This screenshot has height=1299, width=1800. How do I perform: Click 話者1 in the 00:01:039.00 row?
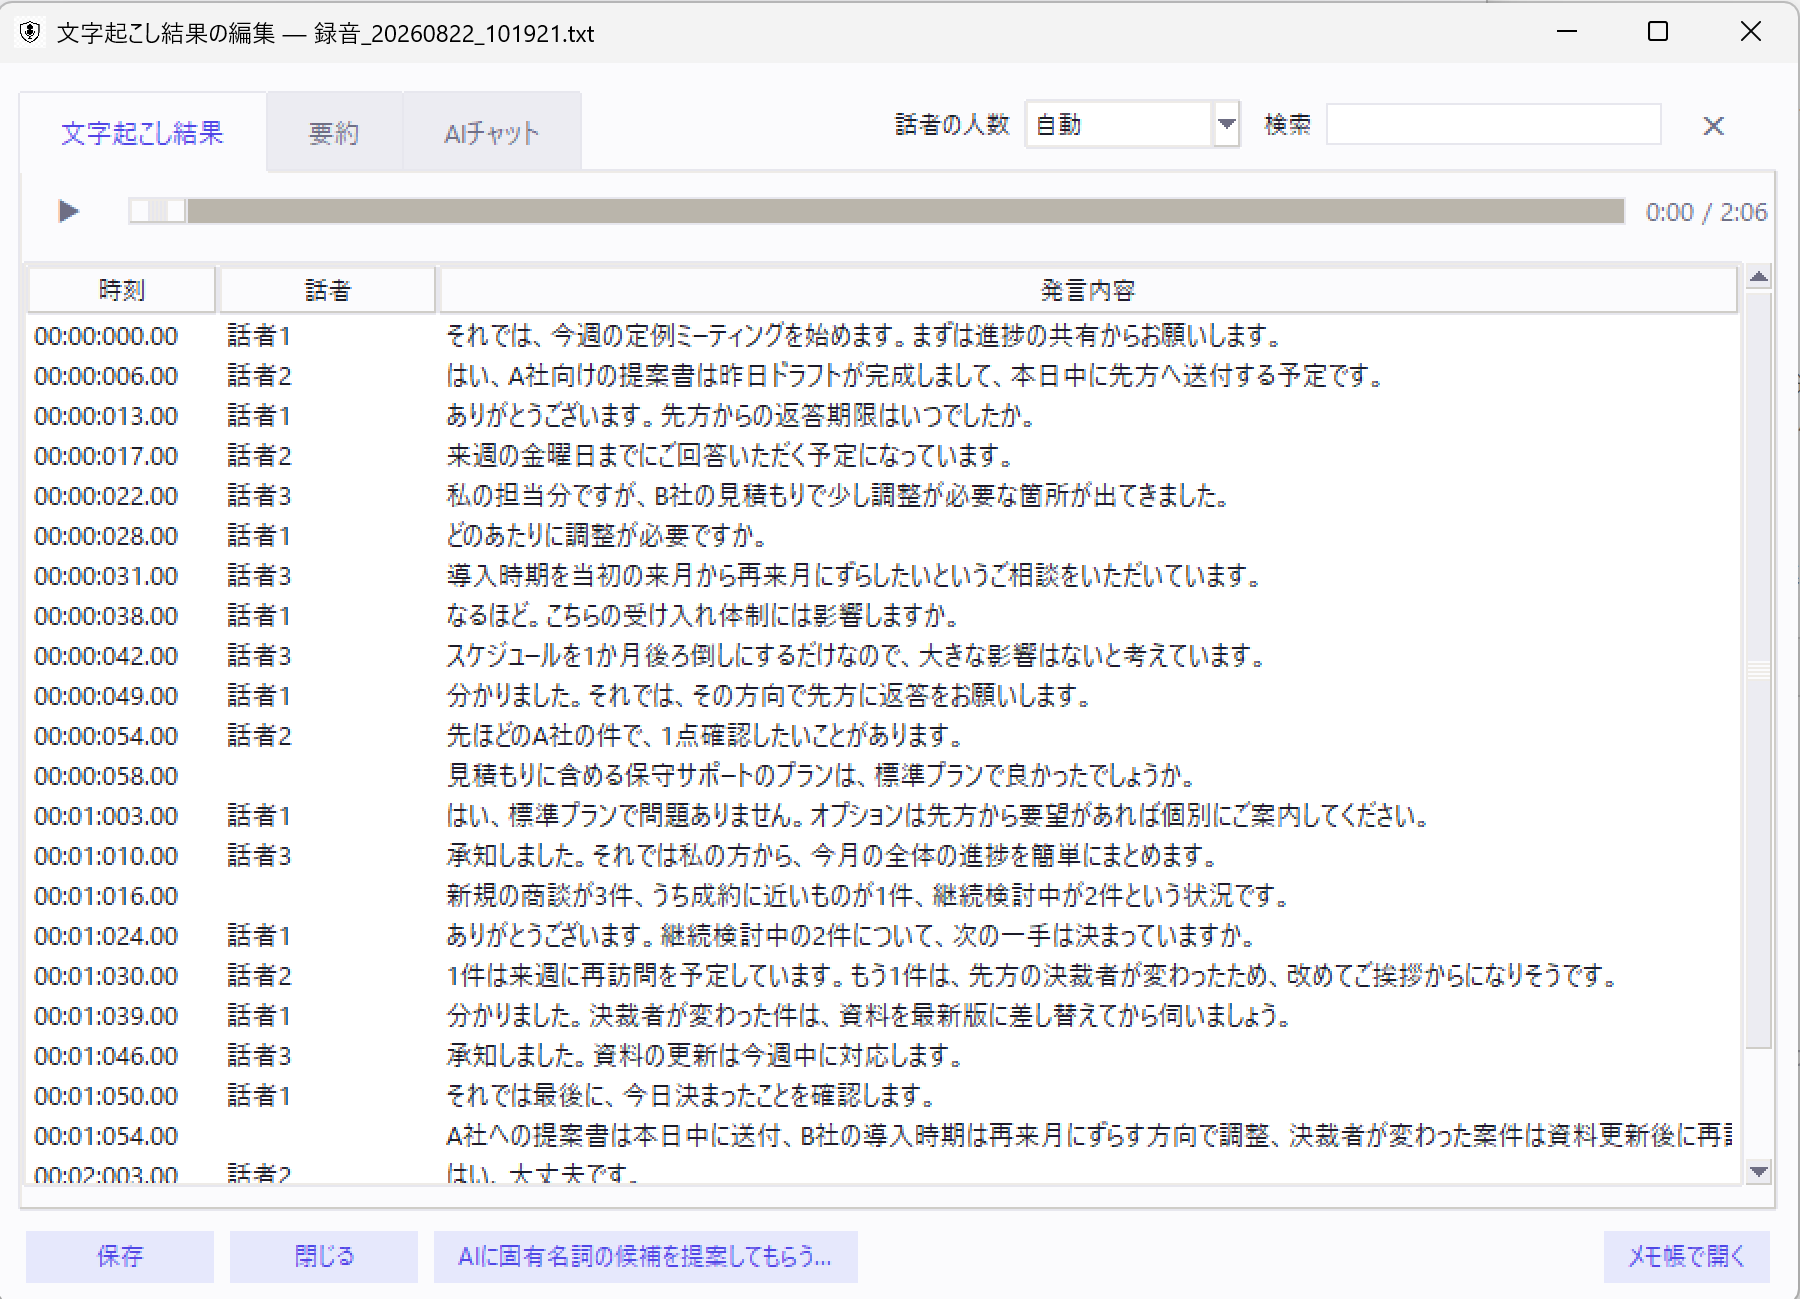click(259, 1016)
